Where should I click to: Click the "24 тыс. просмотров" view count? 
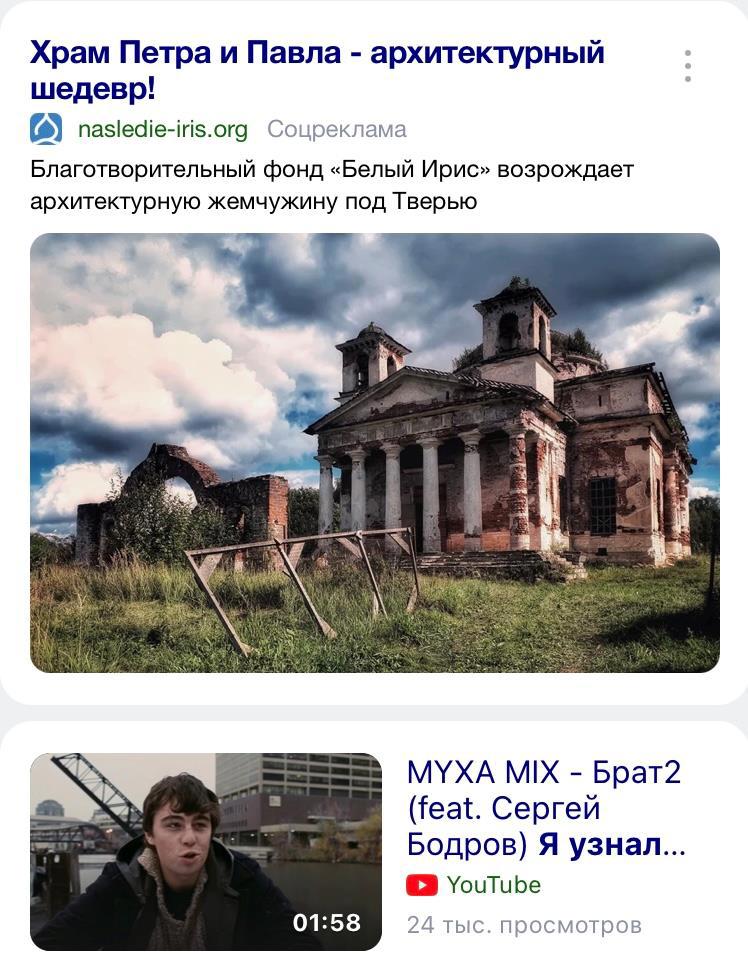click(524, 925)
